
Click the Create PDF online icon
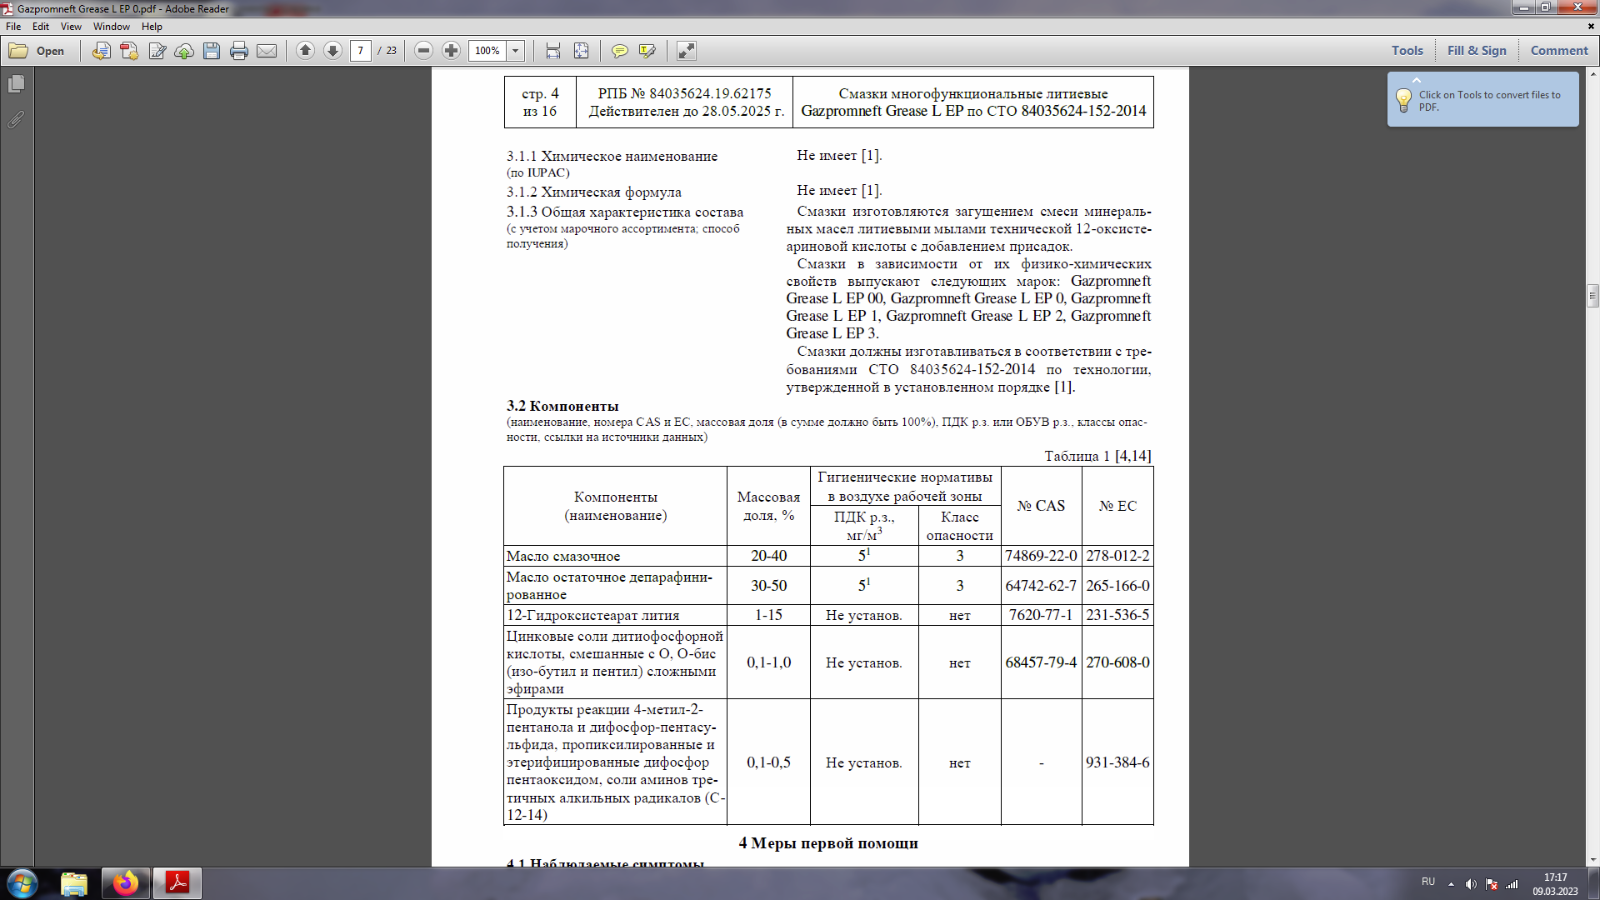[129, 51]
